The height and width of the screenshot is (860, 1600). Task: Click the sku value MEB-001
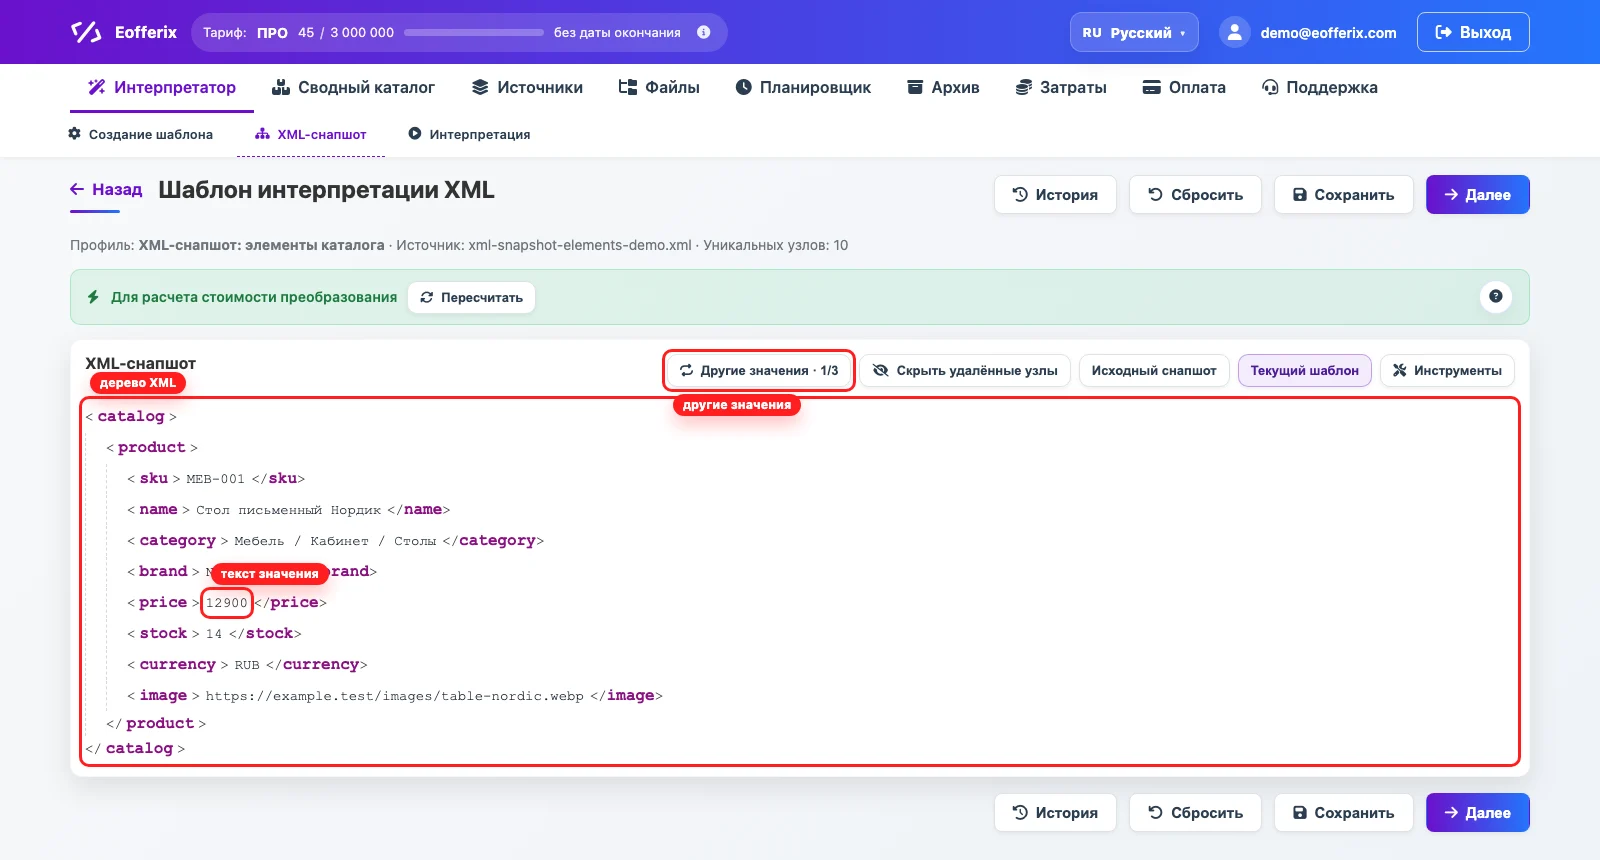[x=215, y=479]
